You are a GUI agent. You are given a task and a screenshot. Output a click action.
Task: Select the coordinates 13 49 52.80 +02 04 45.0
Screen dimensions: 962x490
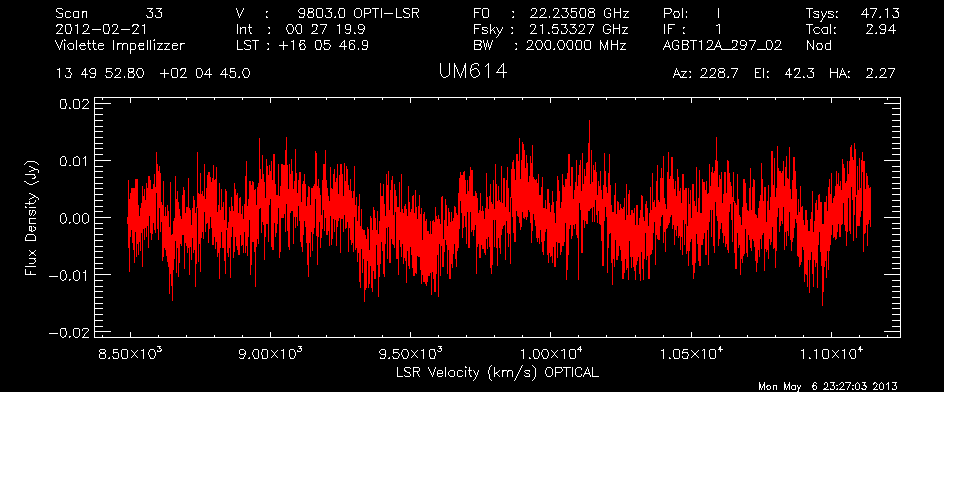click(153, 74)
